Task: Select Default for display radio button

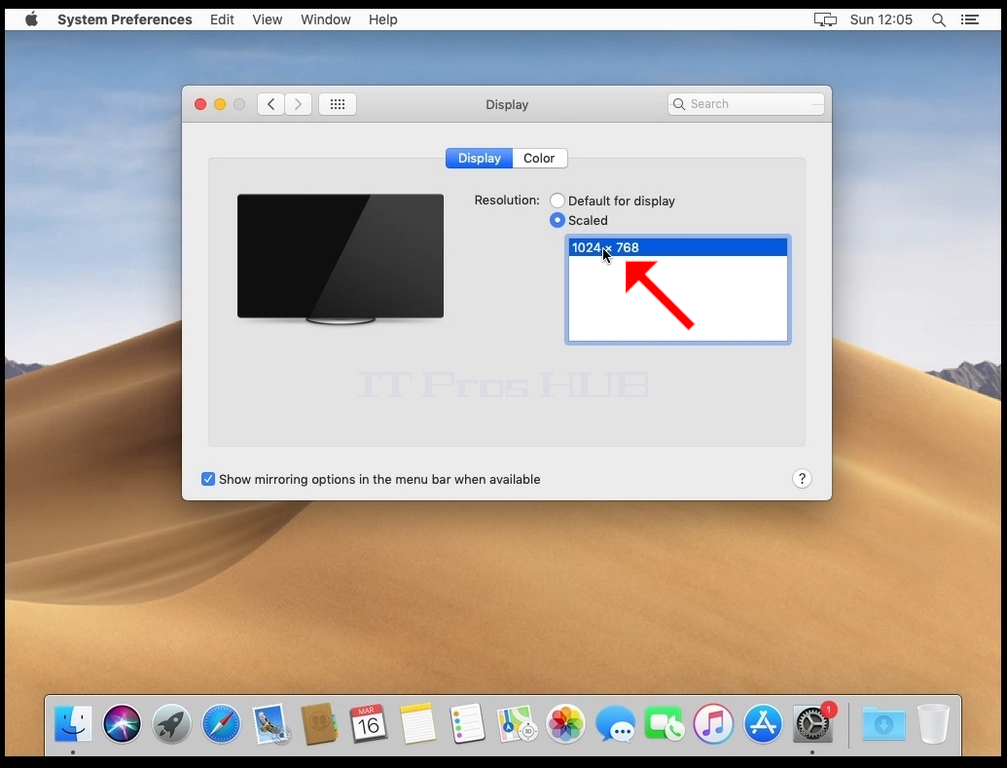Action: click(x=557, y=200)
